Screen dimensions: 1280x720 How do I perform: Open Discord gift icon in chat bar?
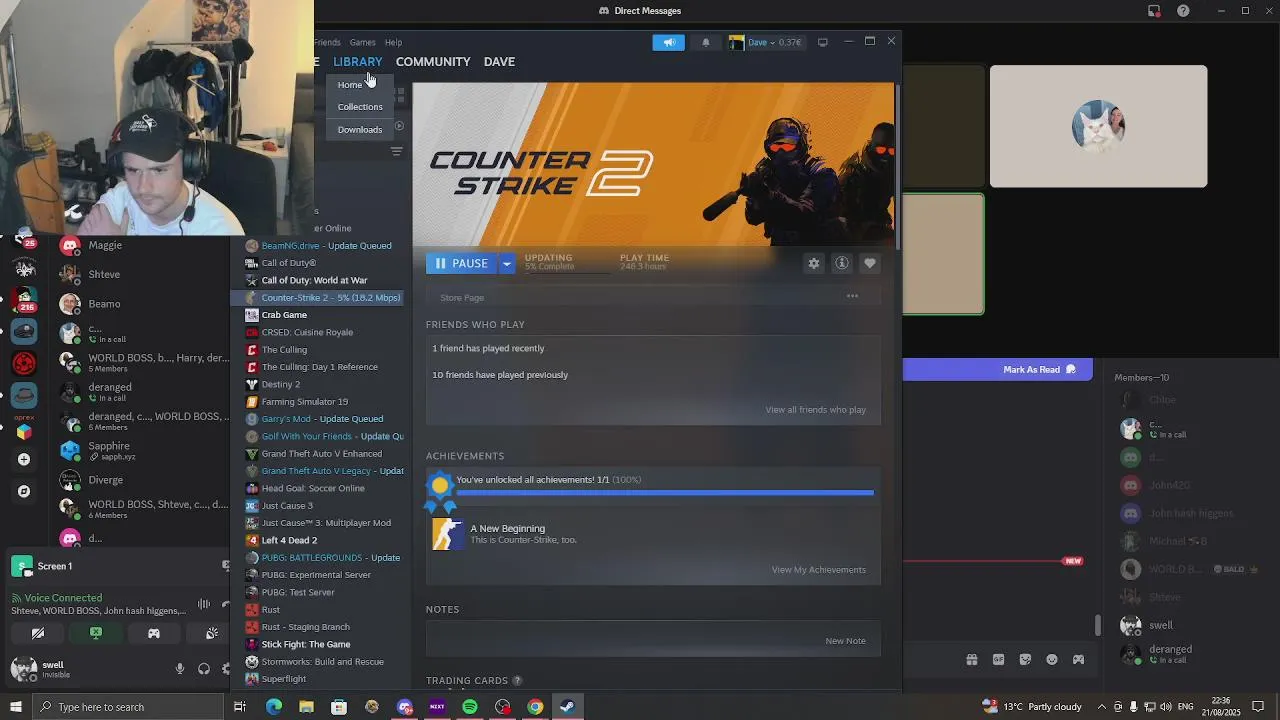click(x=971, y=660)
